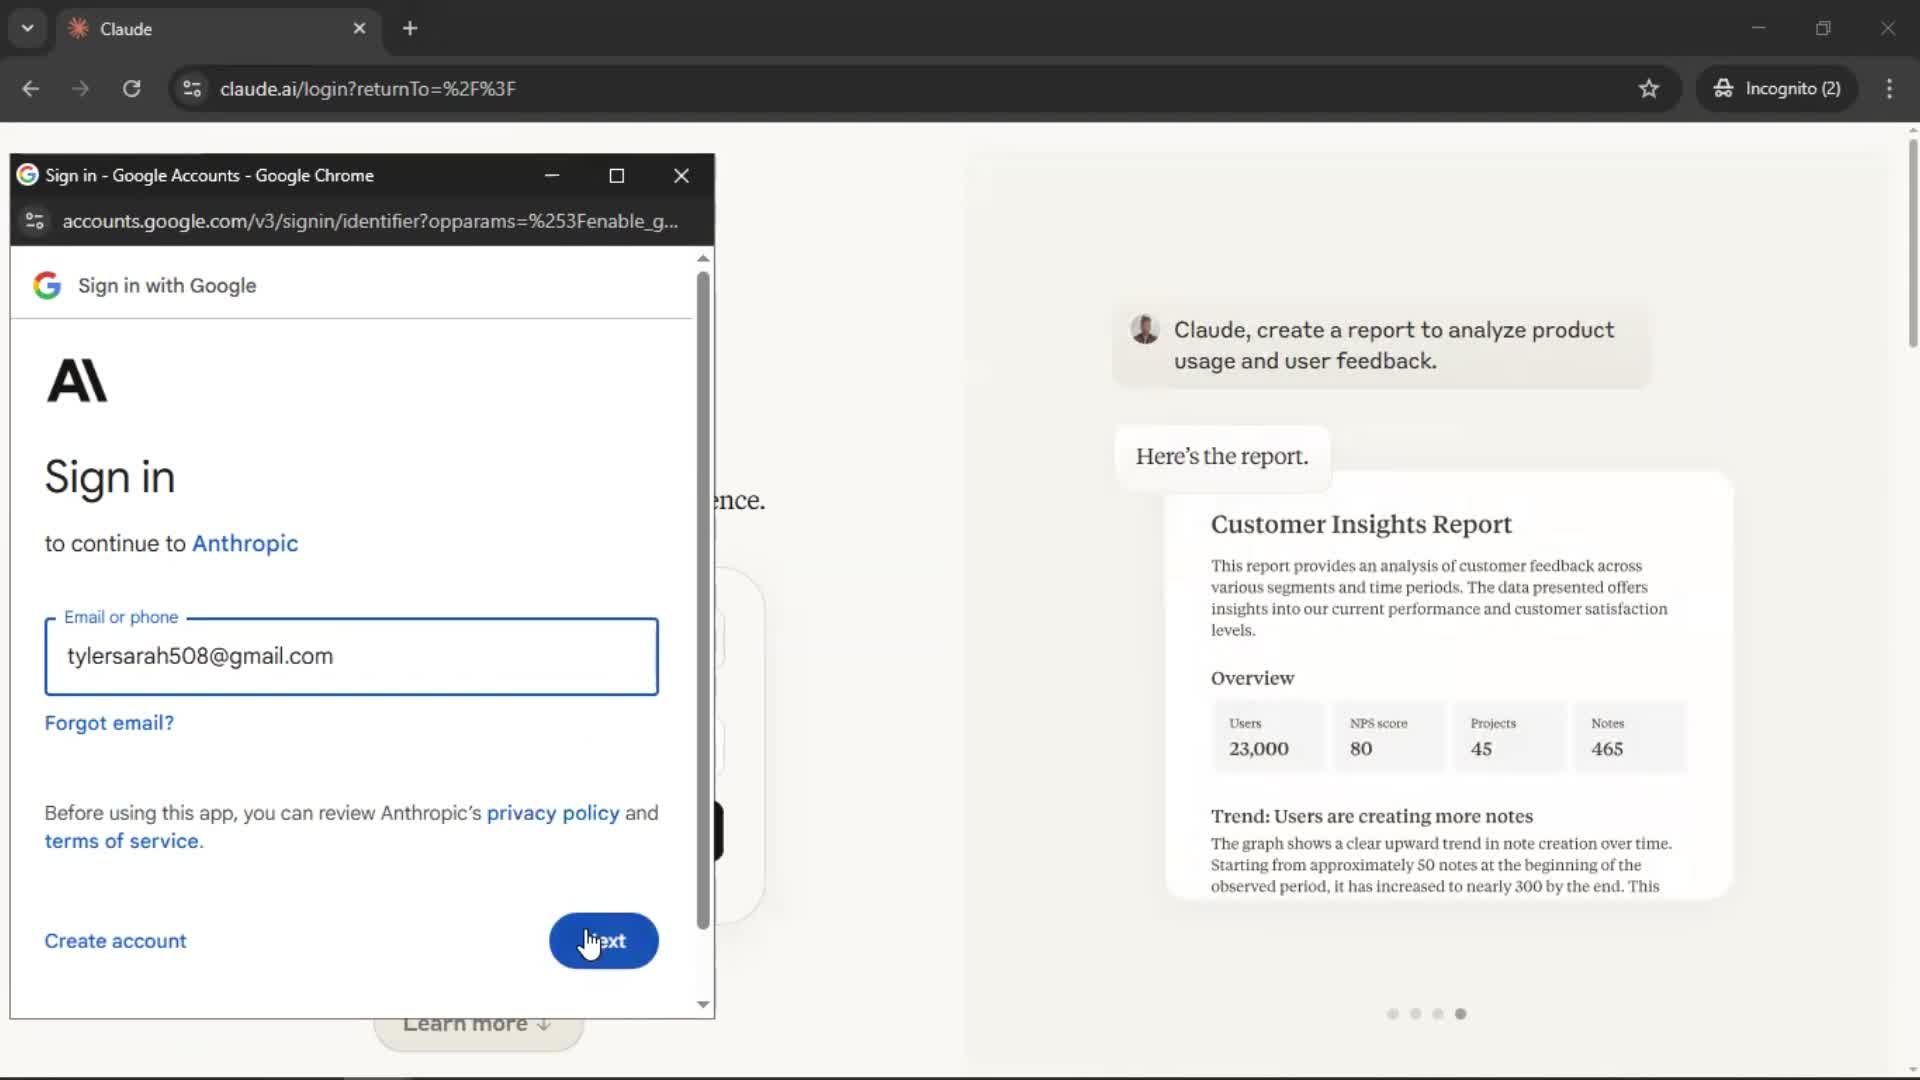The height and width of the screenshot is (1080, 1920).
Task: Select the third carousel dot
Action: tap(1438, 1014)
